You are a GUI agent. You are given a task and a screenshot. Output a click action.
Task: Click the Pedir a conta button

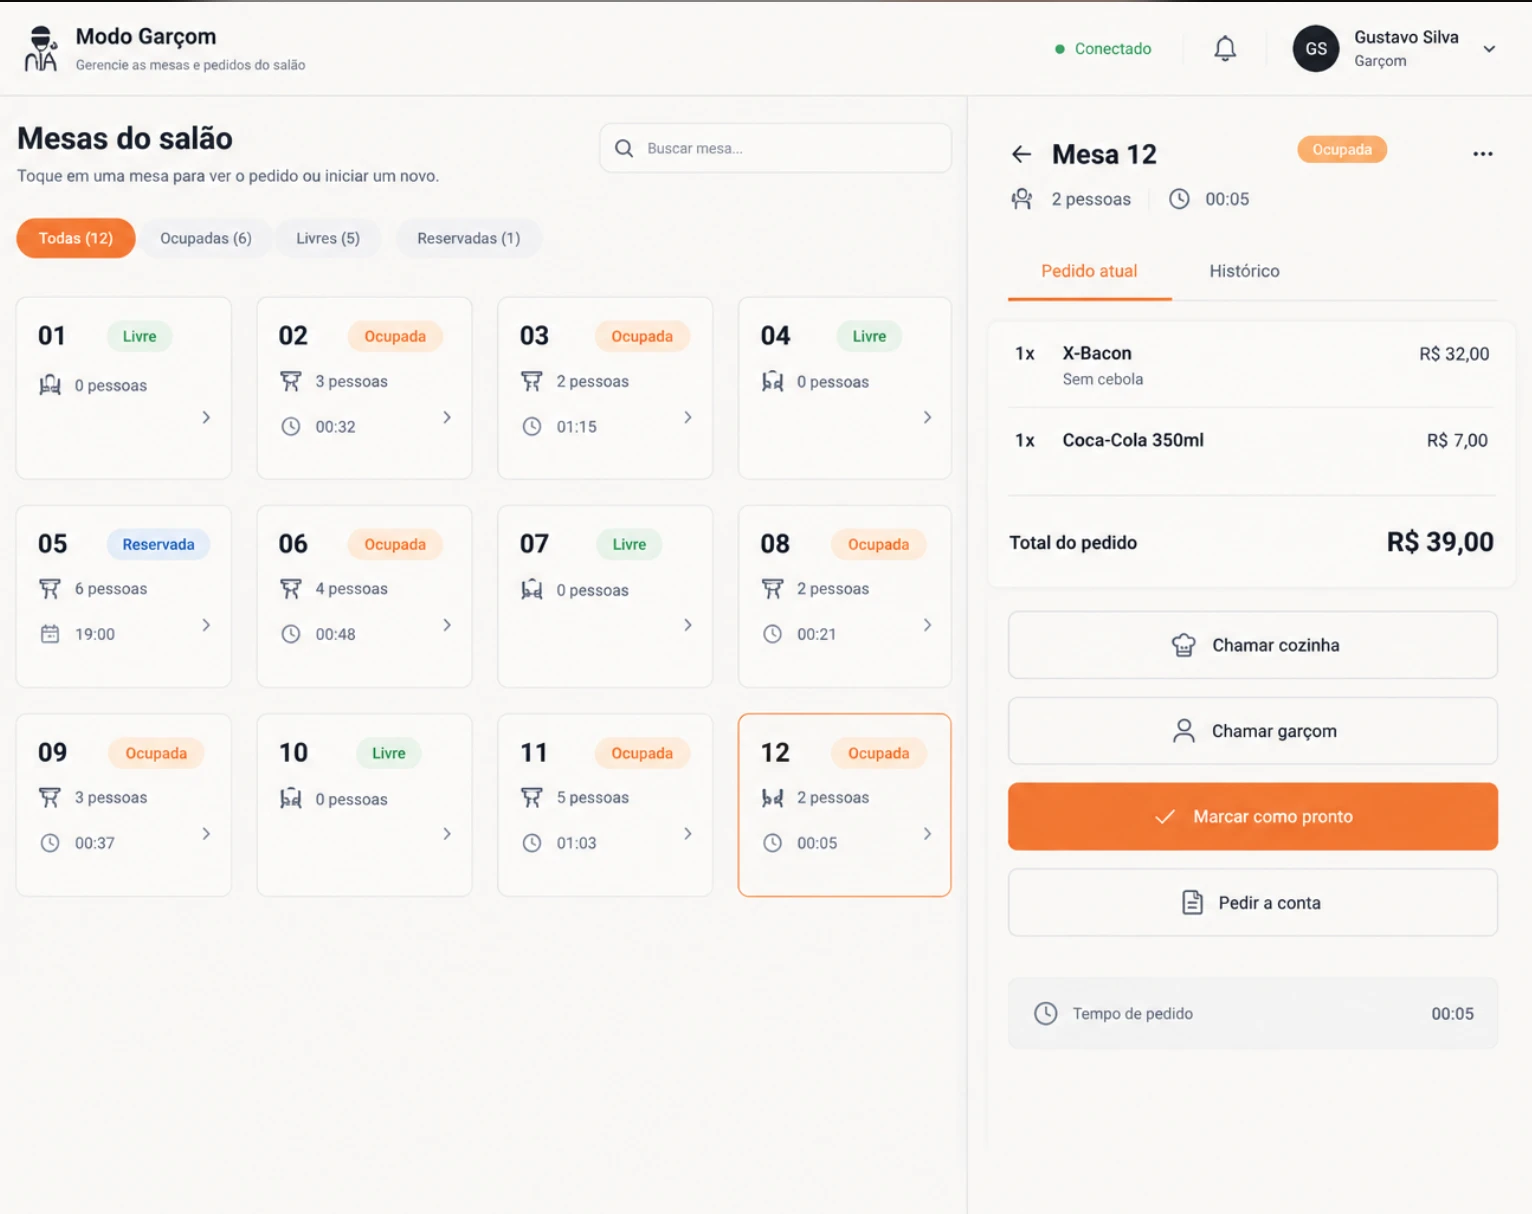tap(1253, 903)
